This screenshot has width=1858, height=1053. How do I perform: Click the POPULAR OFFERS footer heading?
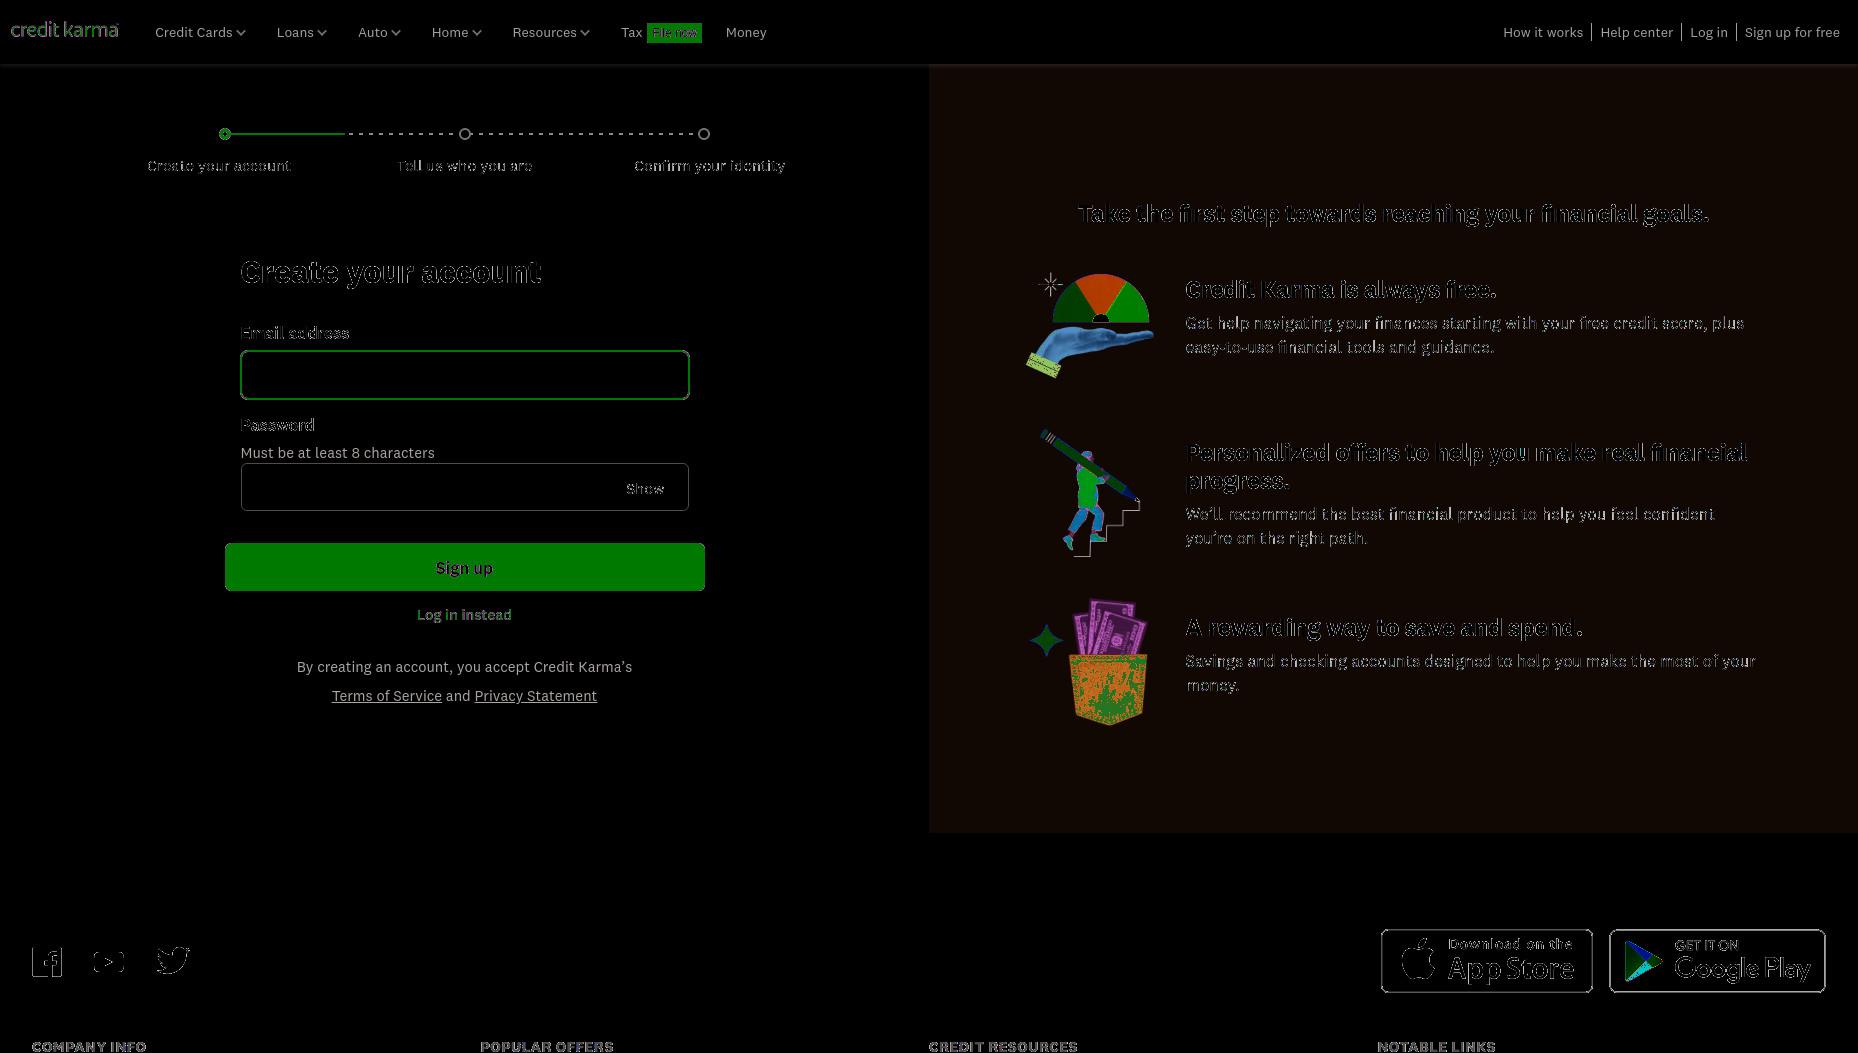[x=547, y=1046]
